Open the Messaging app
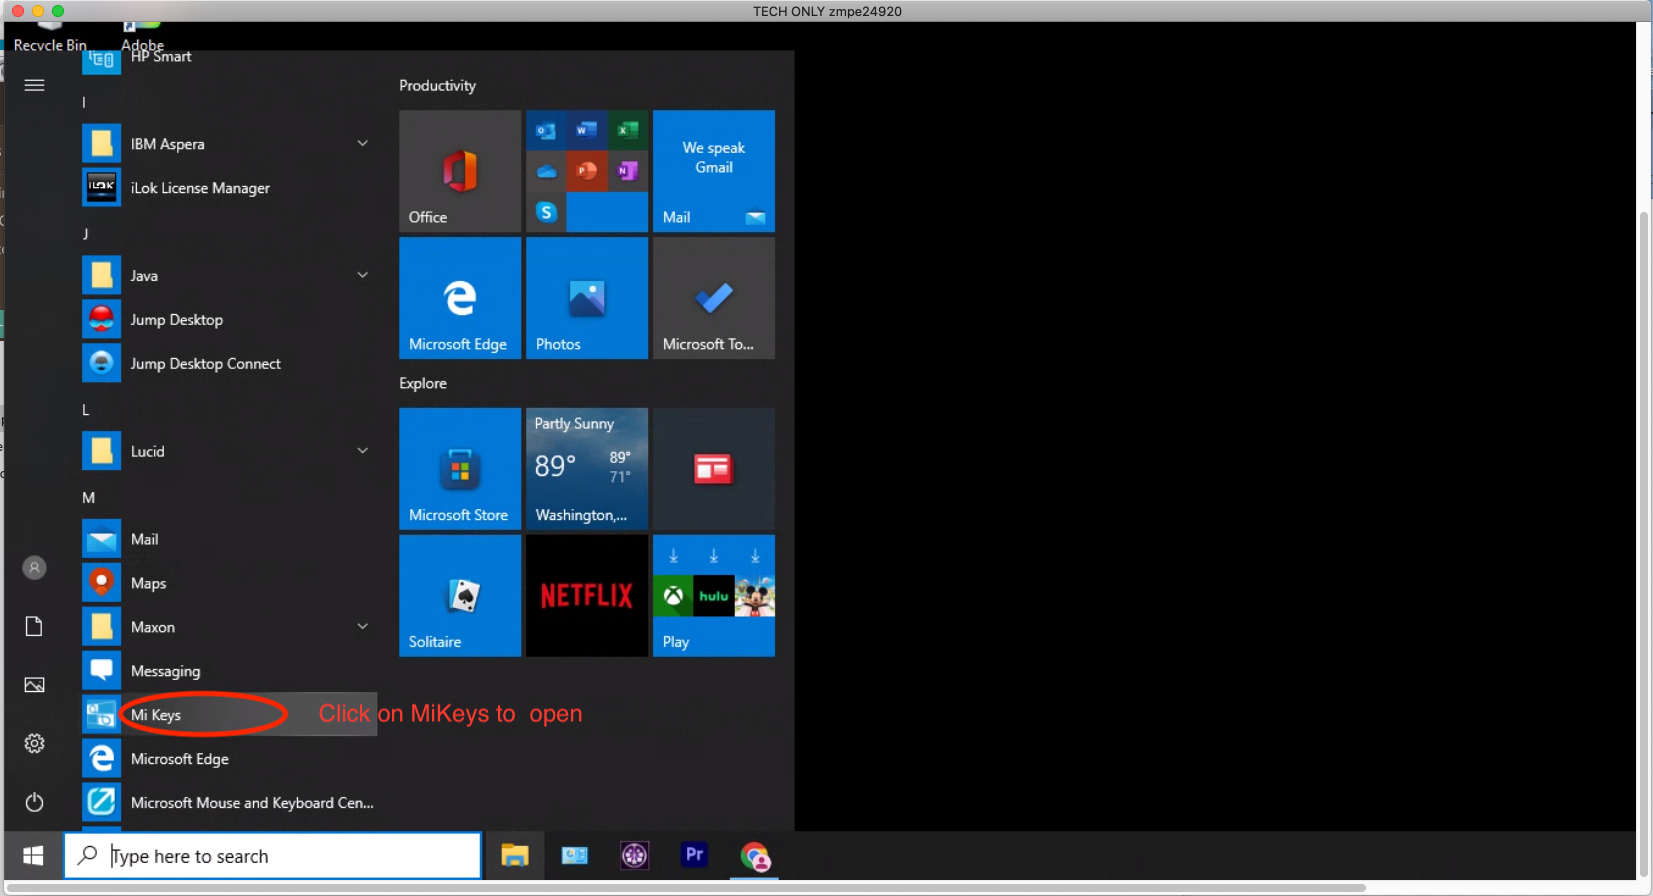 click(229, 671)
